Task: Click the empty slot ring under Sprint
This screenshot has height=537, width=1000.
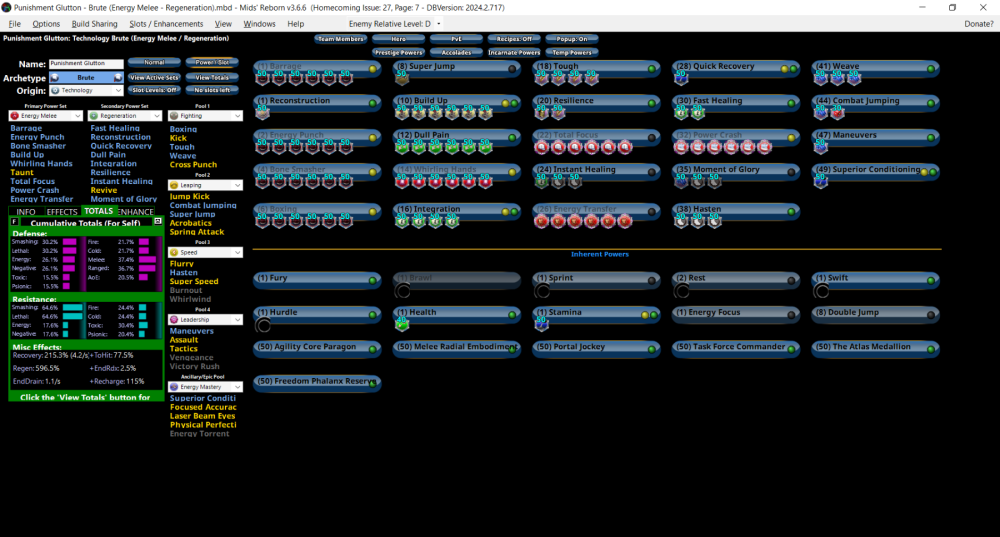Action: coord(543,291)
